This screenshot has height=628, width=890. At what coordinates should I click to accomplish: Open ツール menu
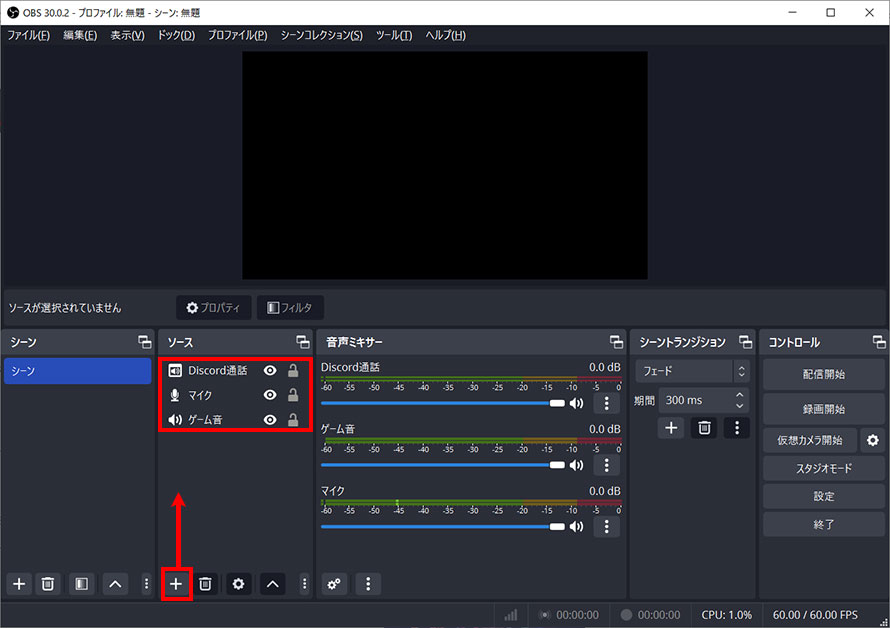point(394,35)
